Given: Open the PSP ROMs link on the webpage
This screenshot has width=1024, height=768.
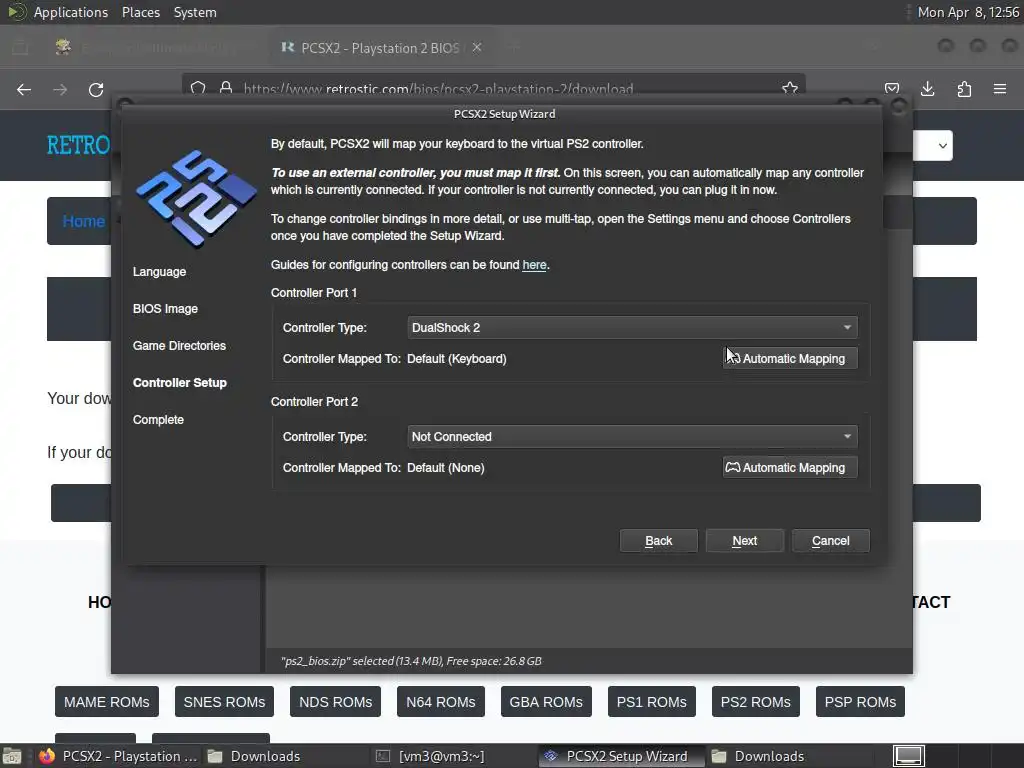Looking at the screenshot, I should [860, 702].
